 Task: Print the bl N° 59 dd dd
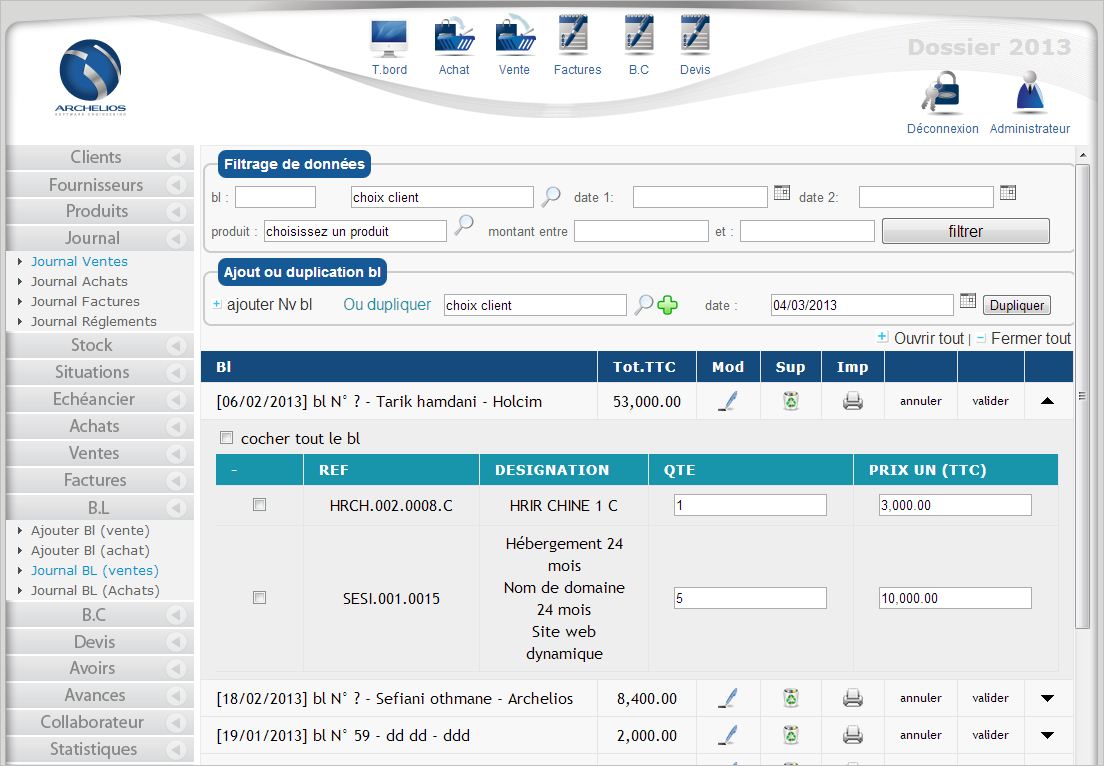(x=852, y=735)
